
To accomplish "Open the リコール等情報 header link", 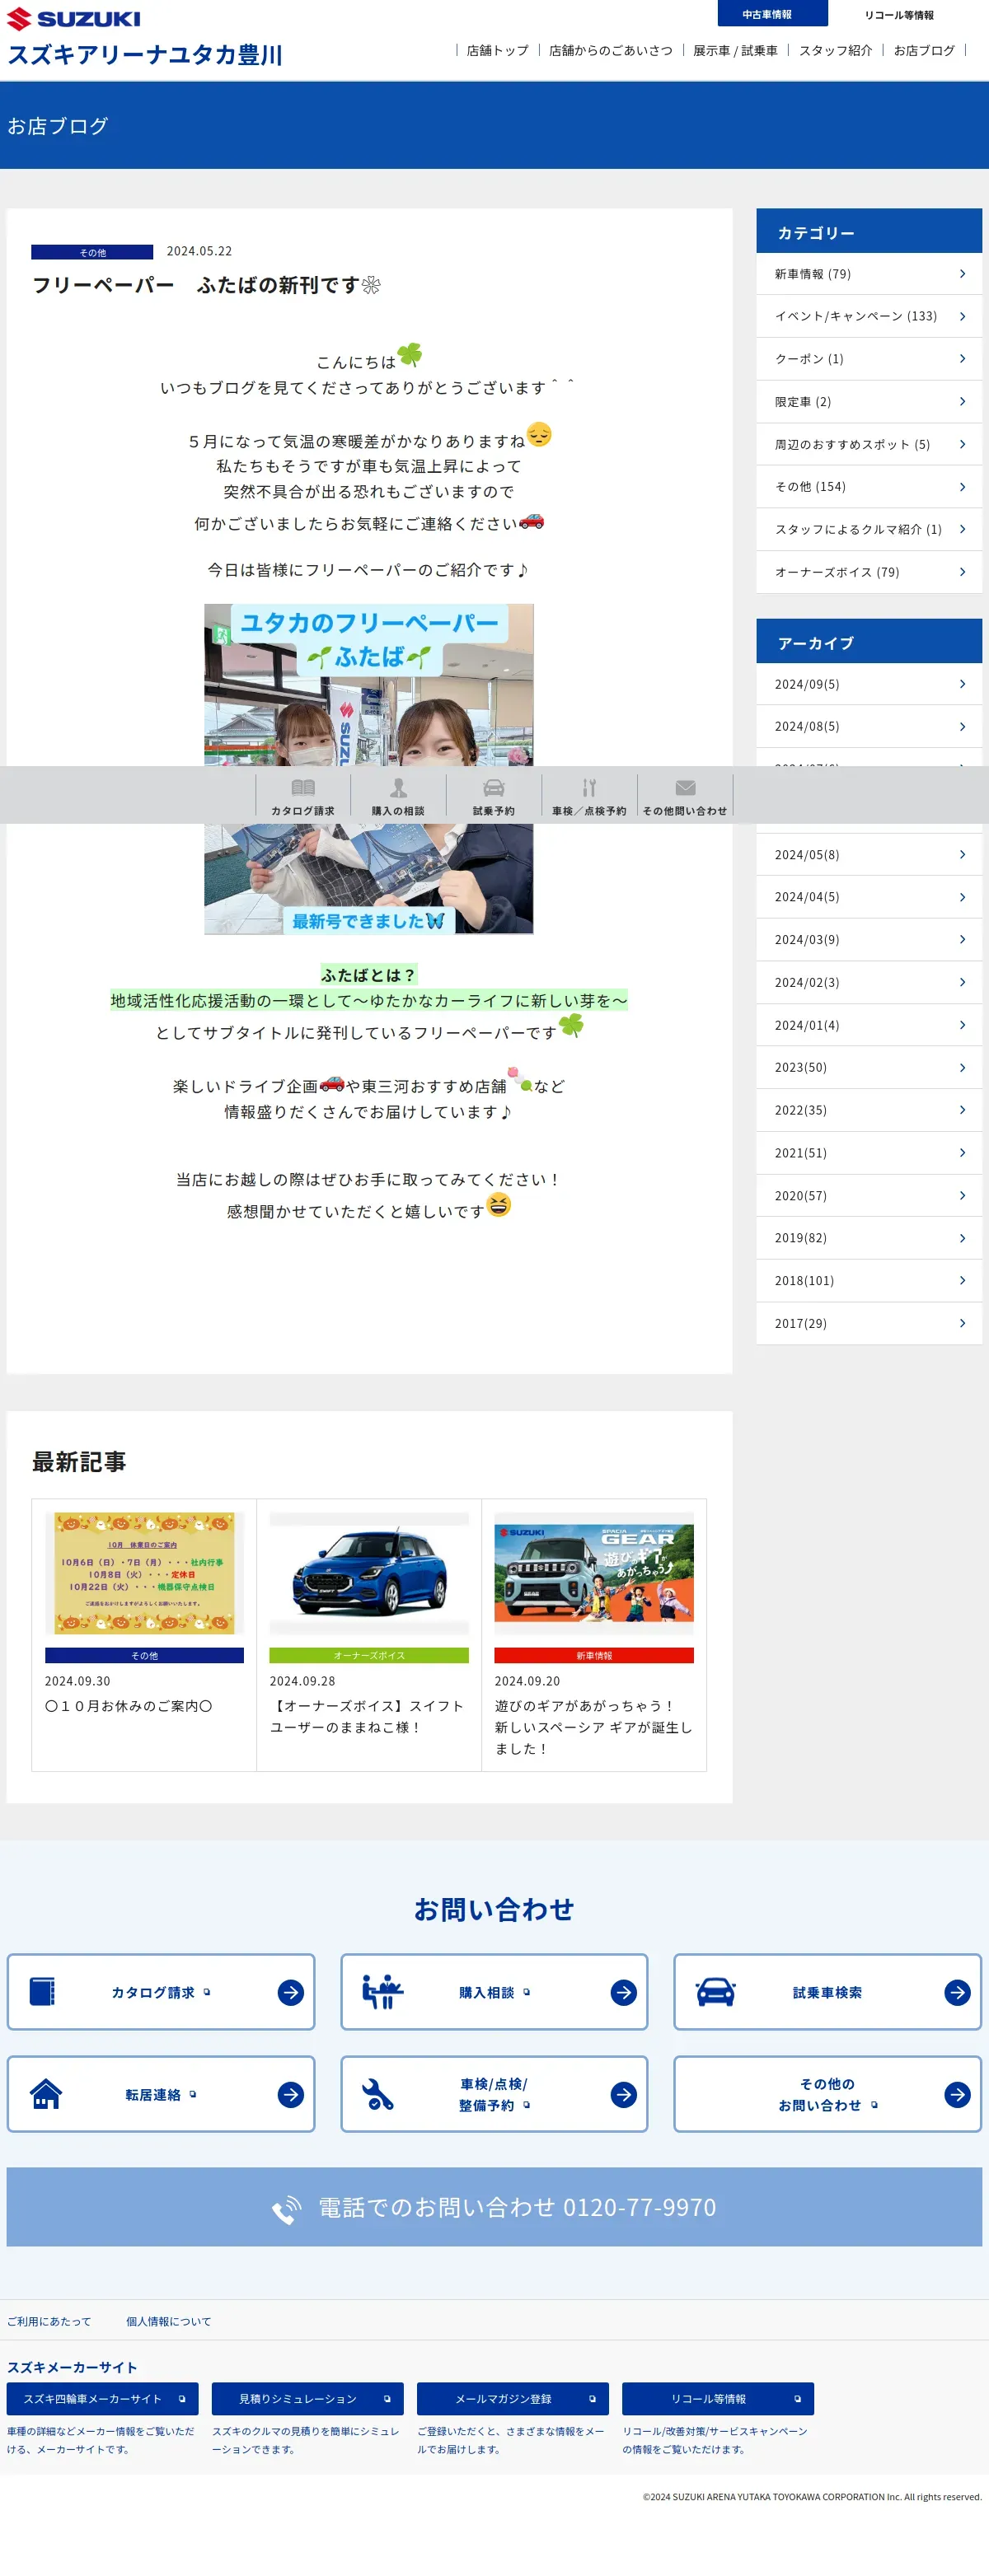I will pos(899,15).
